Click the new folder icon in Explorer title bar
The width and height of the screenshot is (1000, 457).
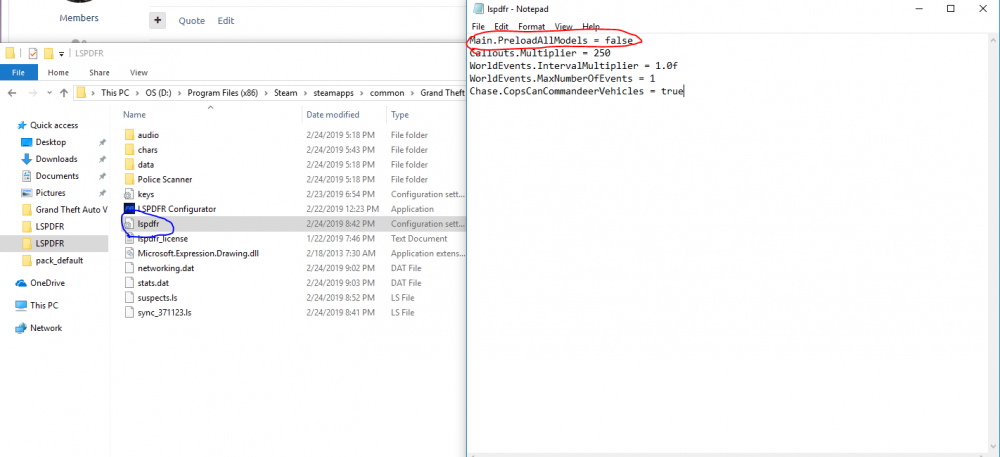[x=48, y=54]
